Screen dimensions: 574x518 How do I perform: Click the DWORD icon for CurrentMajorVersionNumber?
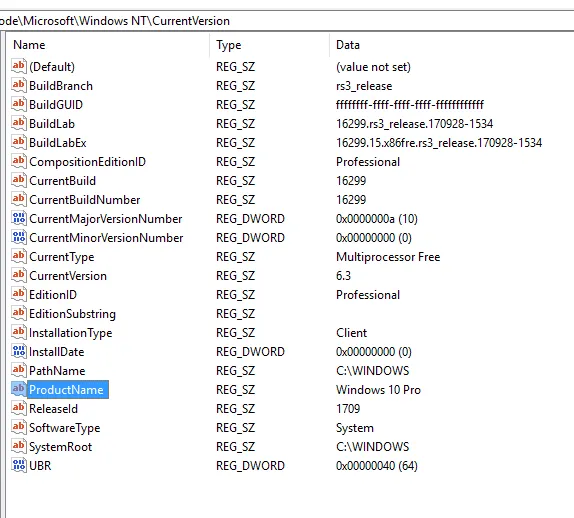pyautogui.click(x=19, y=219)
